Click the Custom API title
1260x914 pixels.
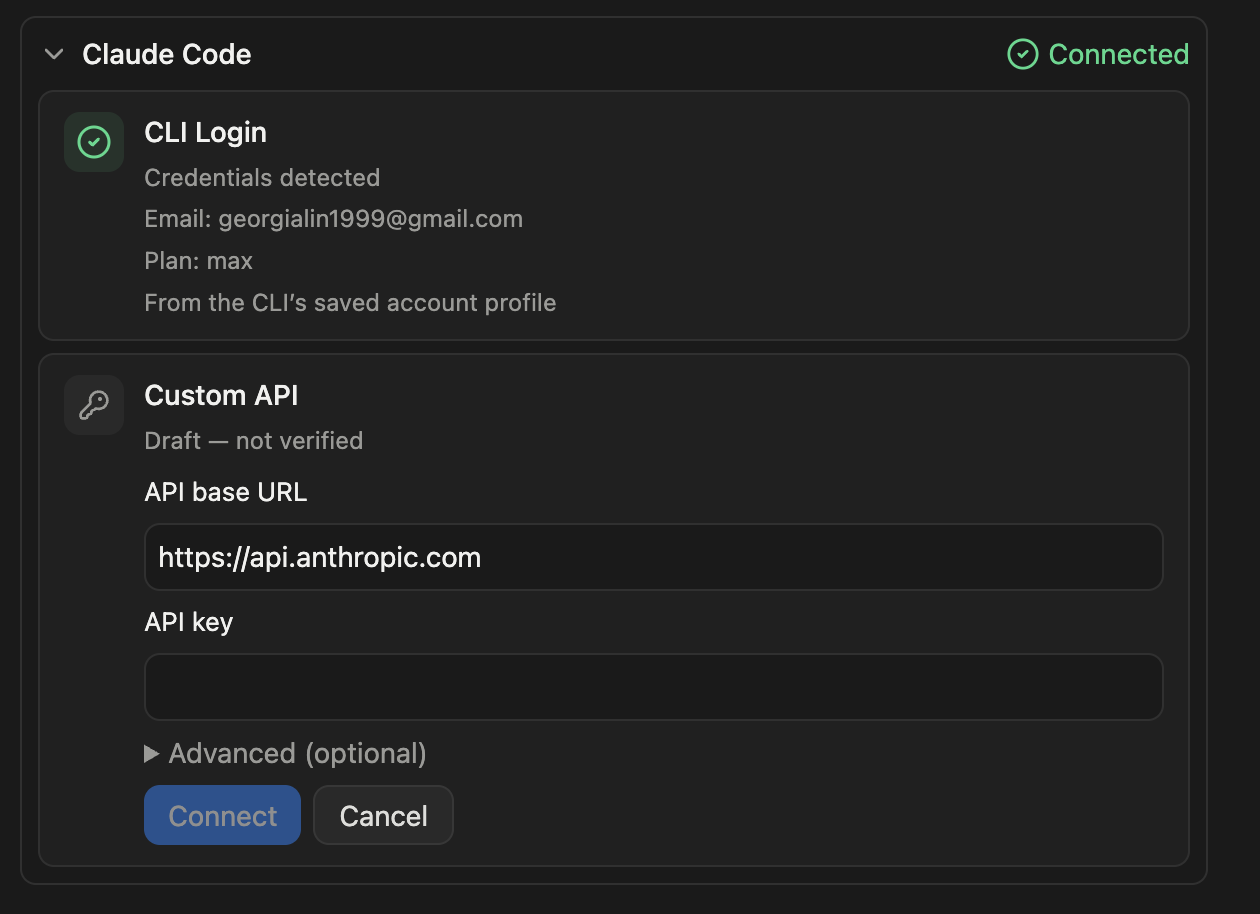221,396
